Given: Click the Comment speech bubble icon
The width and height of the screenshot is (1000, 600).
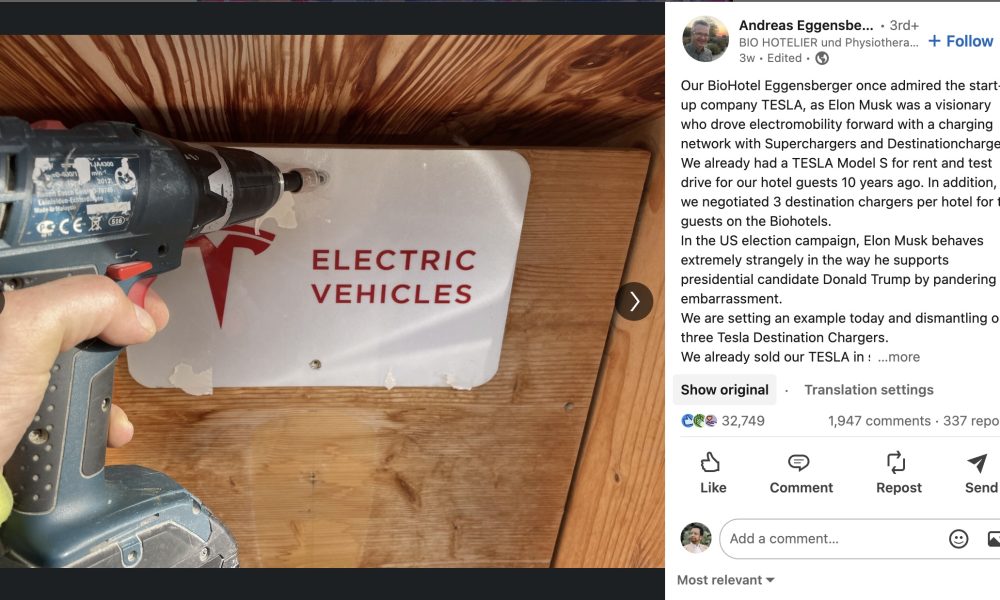Looking at the screenshot, I should coord(798,462).
